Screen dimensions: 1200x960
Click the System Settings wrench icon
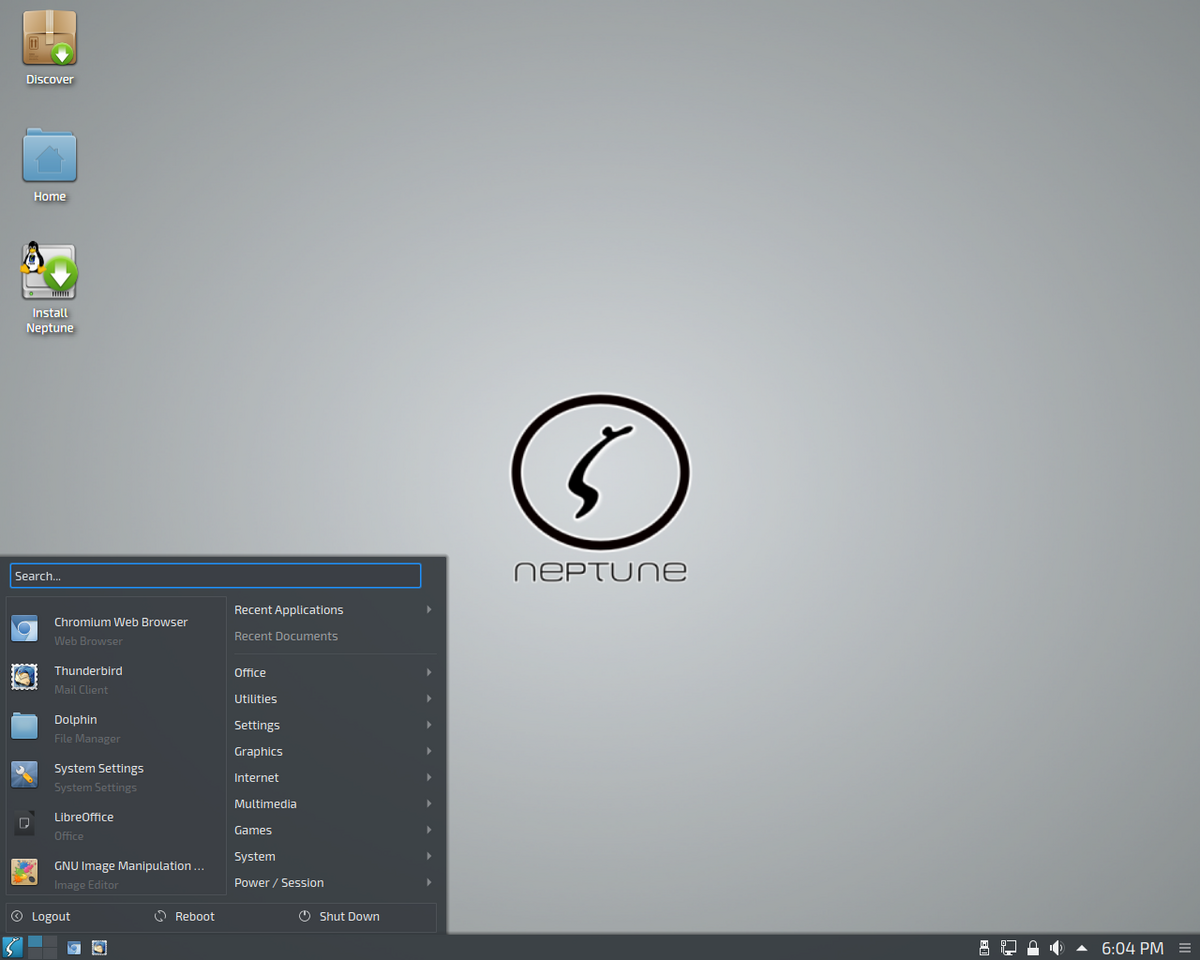coord(25,776)
